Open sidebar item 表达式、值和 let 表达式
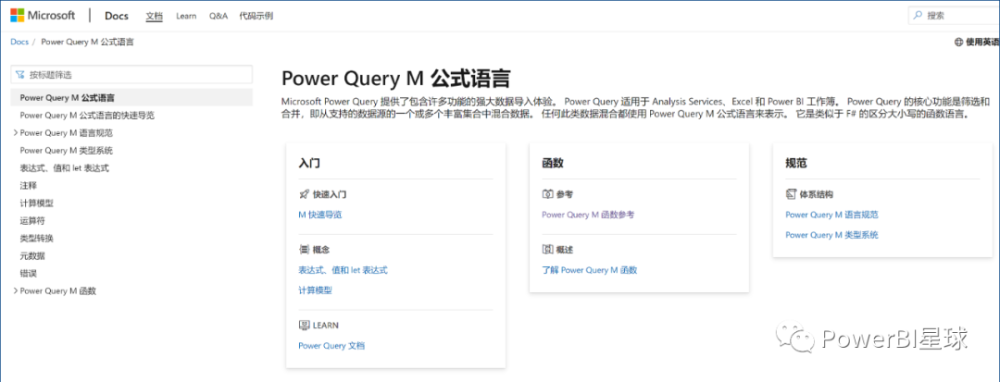This screenshot has width=1000, height=382. tap(64, 168)
